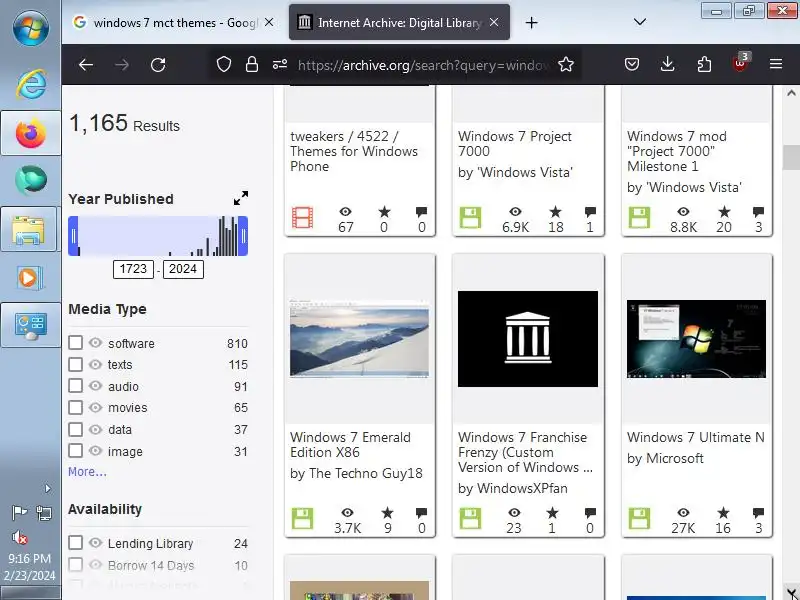This screenshot has height=600, width=800.
Task: Open Windows 7 mod Project 7000 Milestone 1
Action: point(677,152)
